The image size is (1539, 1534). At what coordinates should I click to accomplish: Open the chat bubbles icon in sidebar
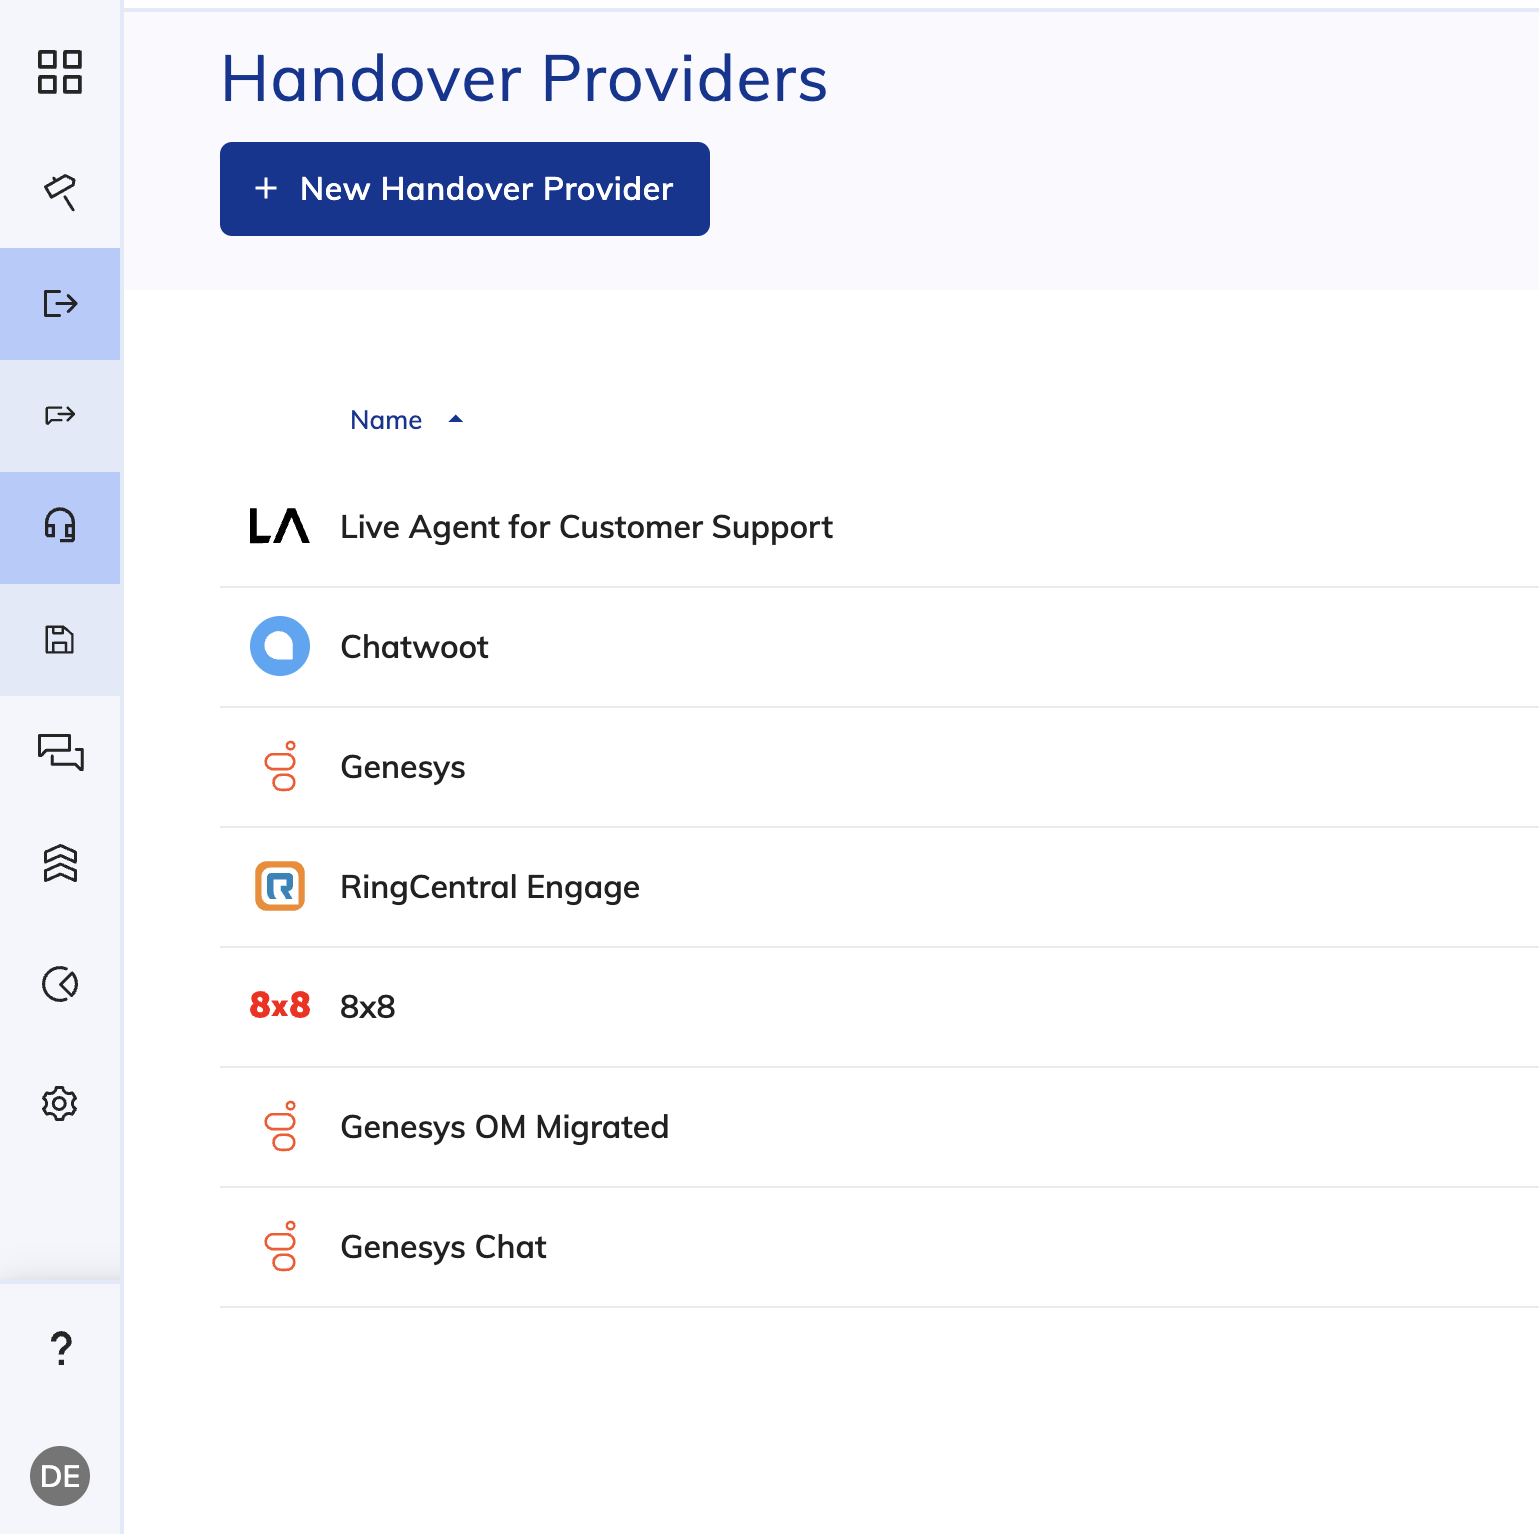click(60, 752)
